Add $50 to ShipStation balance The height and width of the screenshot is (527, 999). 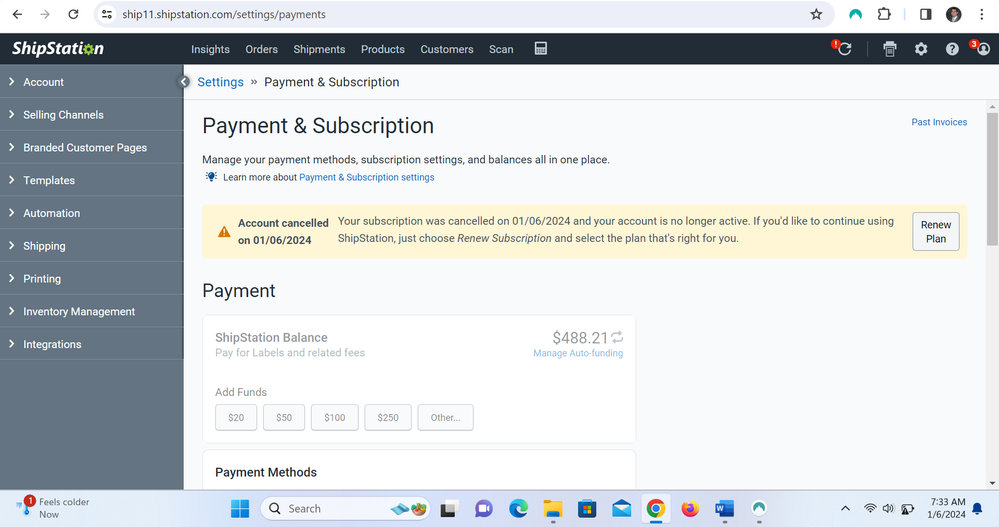point(284,417)
